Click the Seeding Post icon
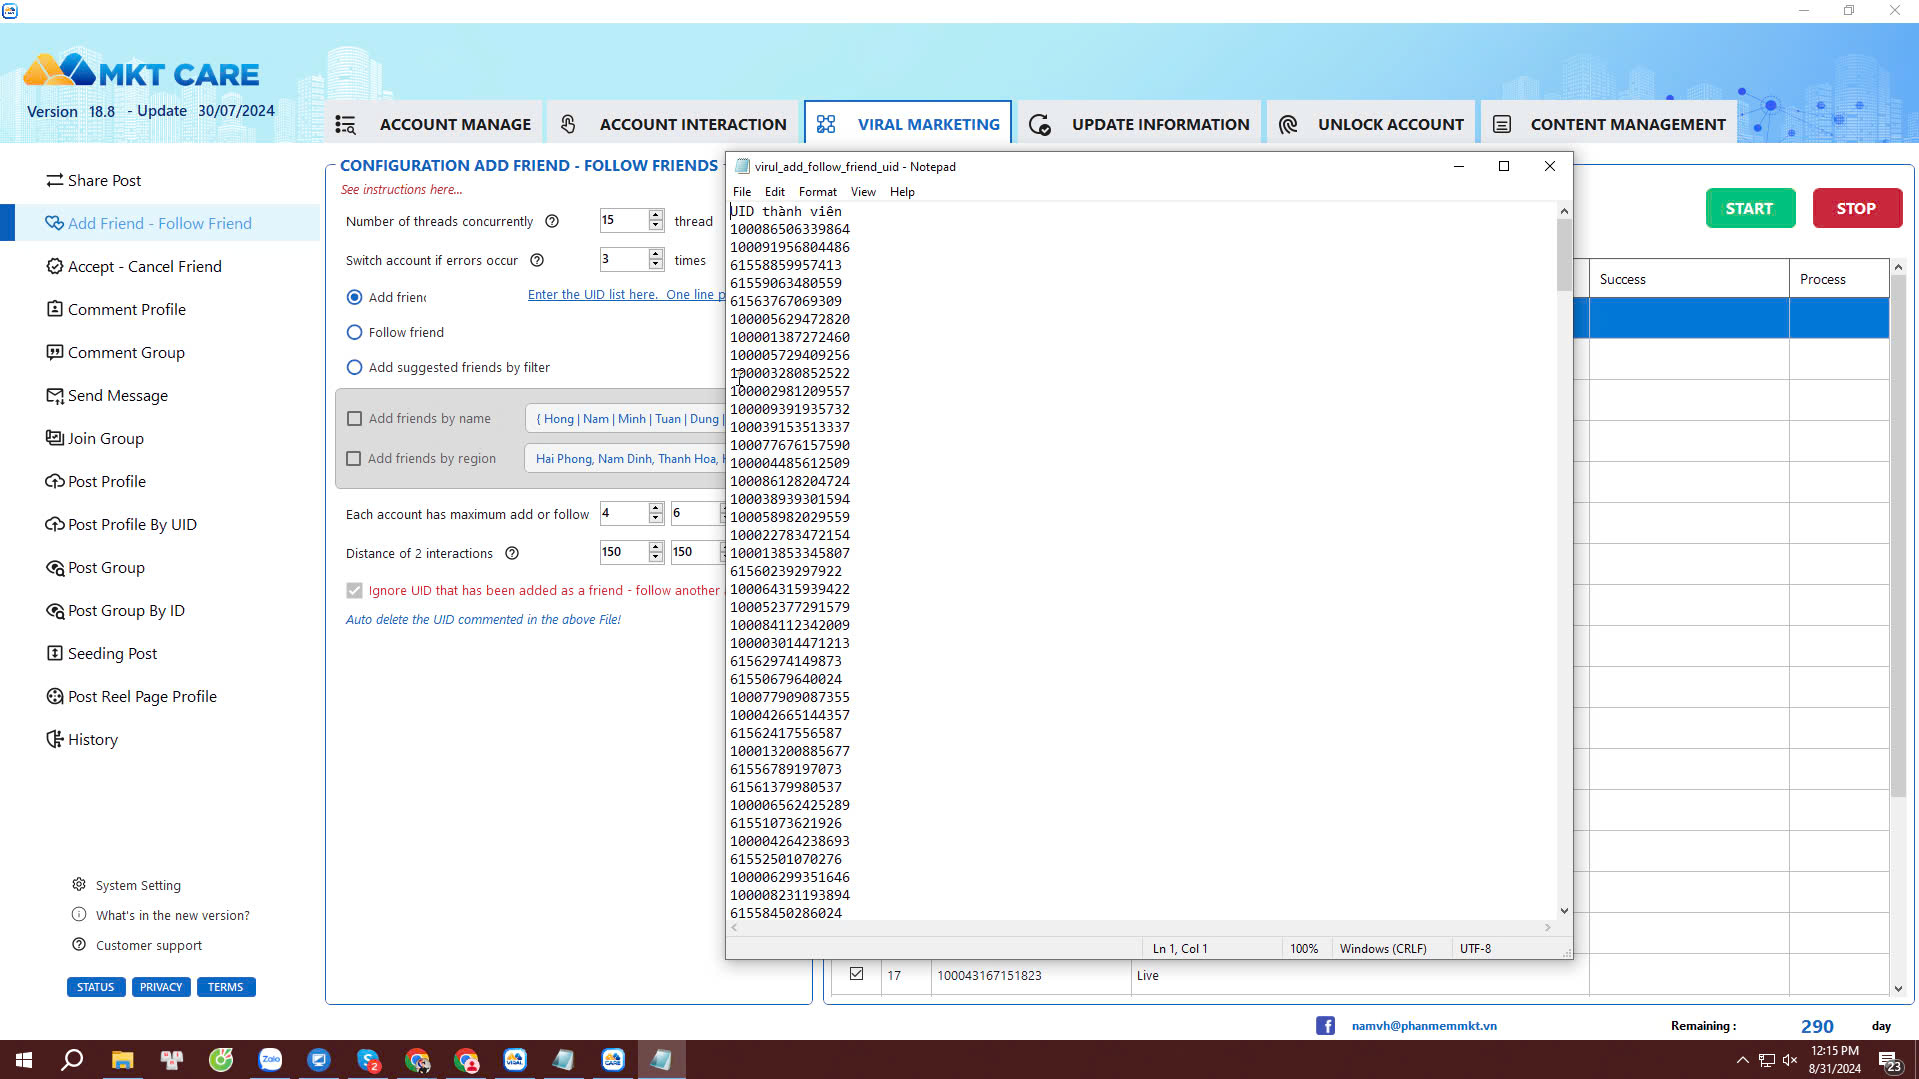Image resolution: width=1919 pixels, height=1079 pixels. (55, 653)
